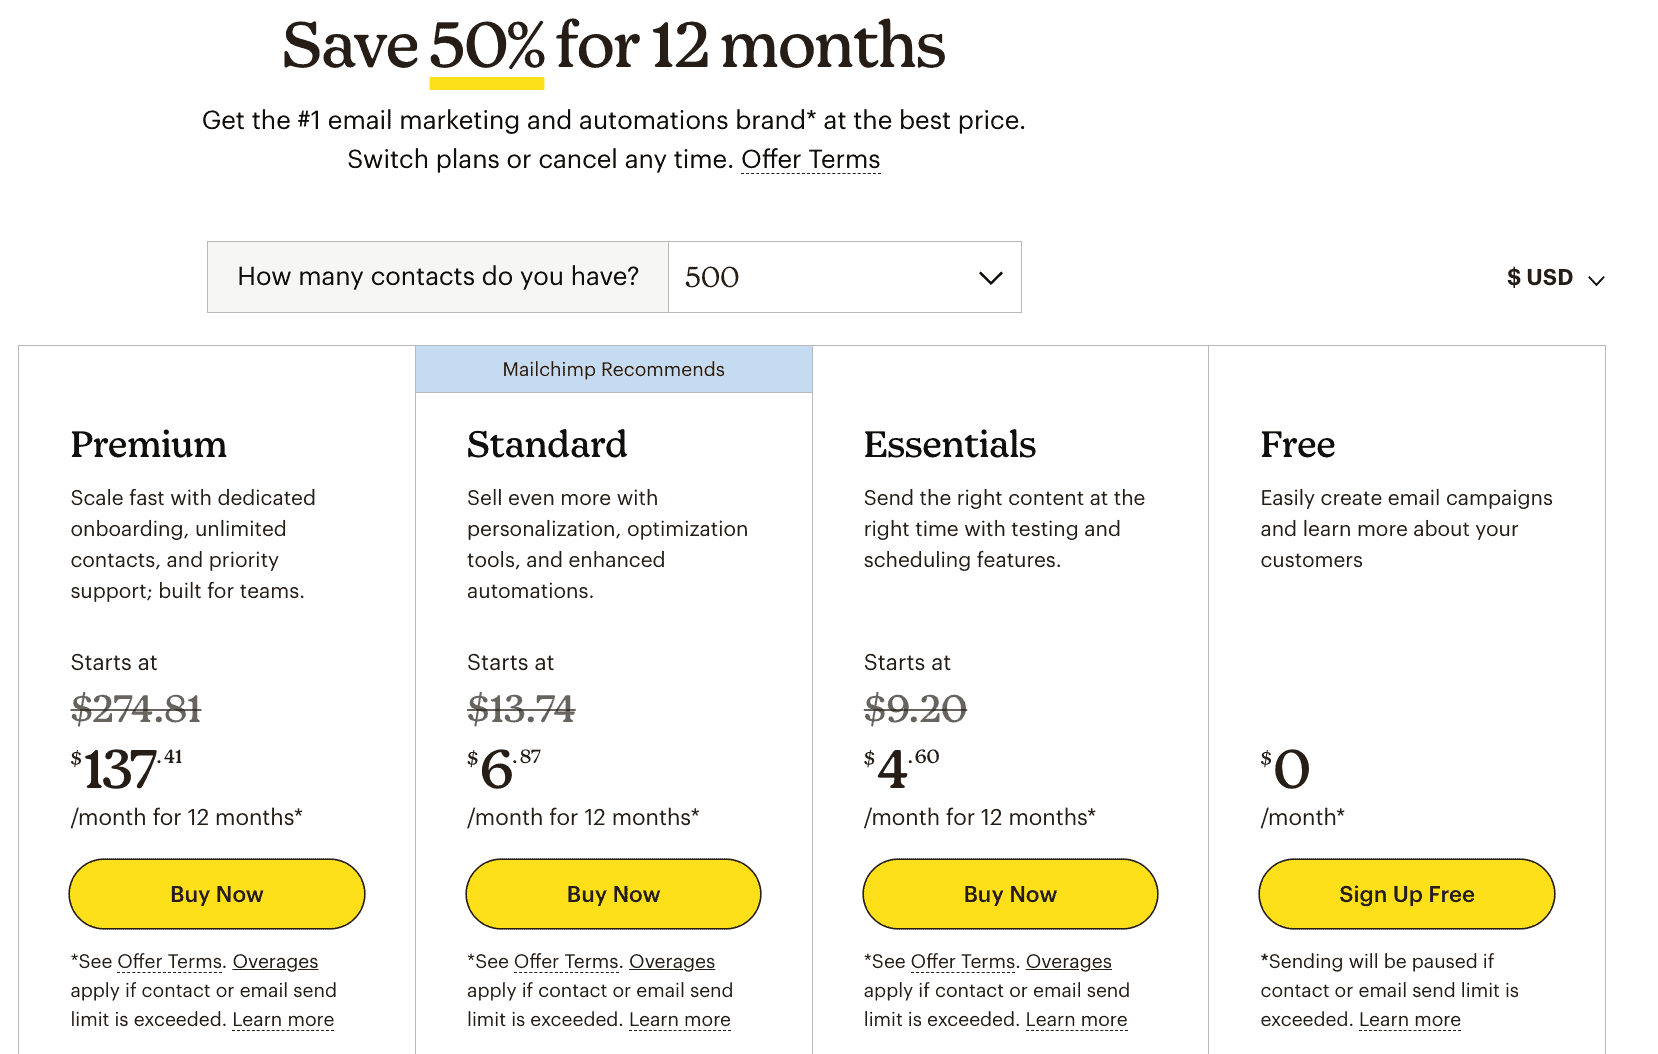Click Buy Now for the Standard plan
The width and height of the screenshot is (1658, 1054).
click(x=612, y=893)
